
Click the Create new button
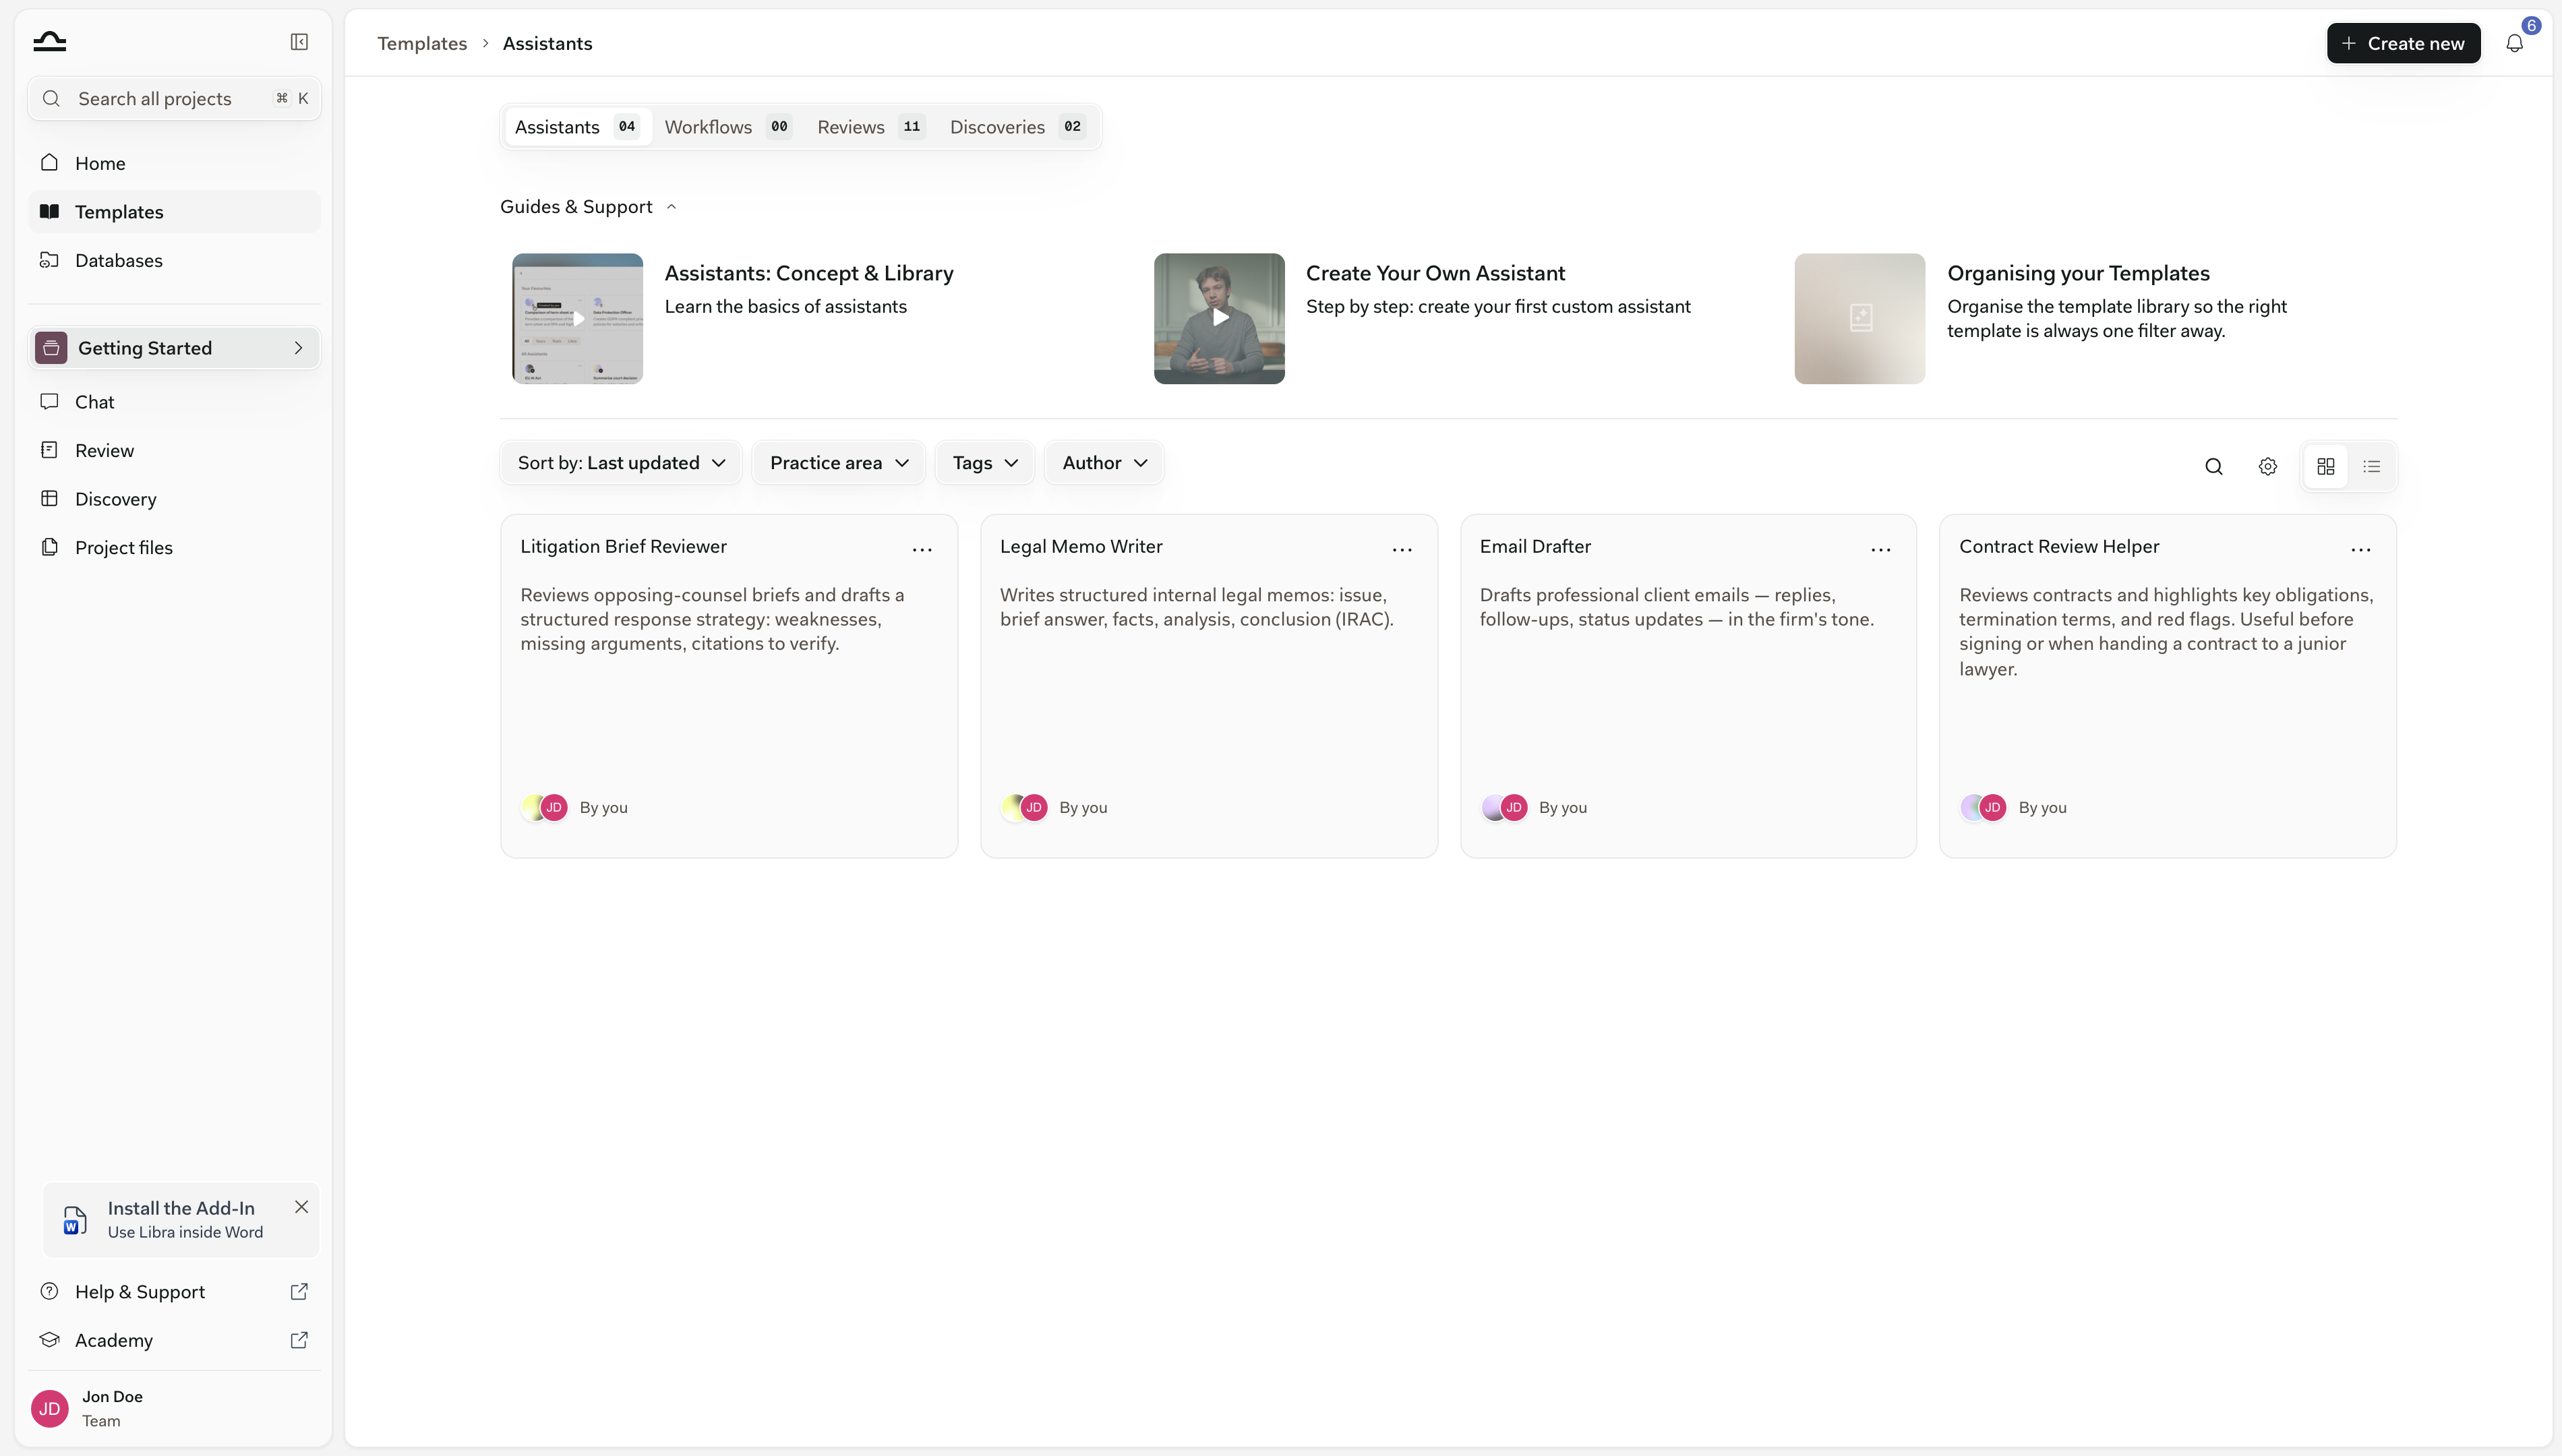[2403, 43]
